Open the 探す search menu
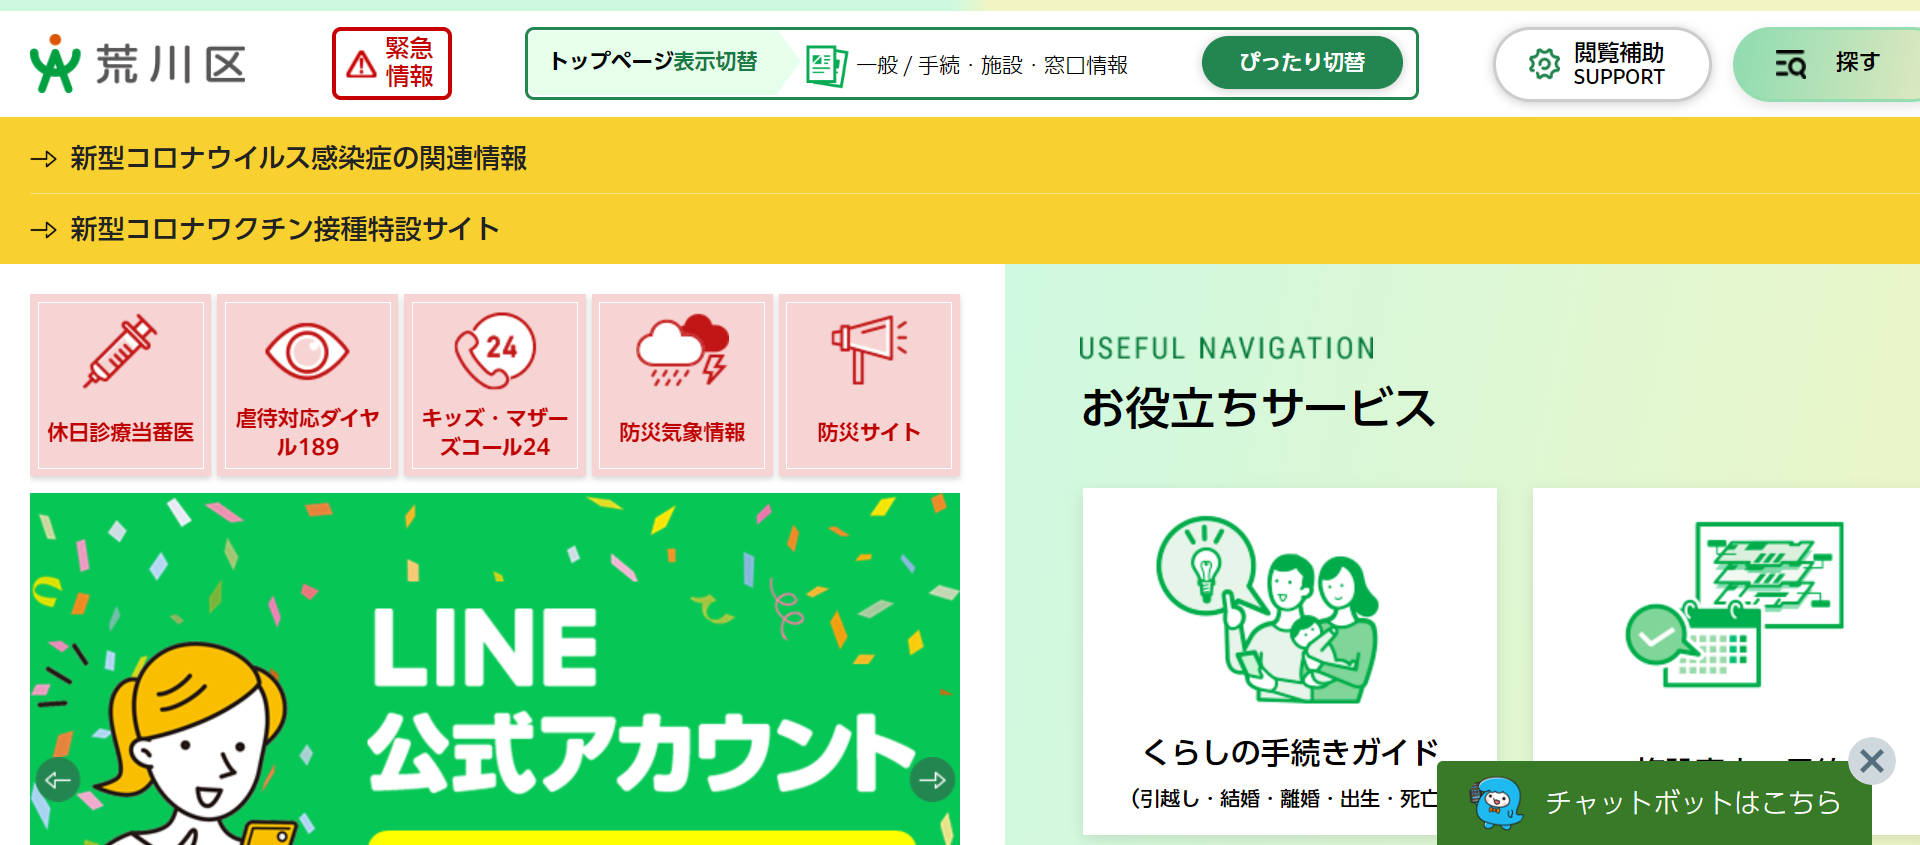The width and height of the screenshot is (1920, 845). (x=1826, y=64)
